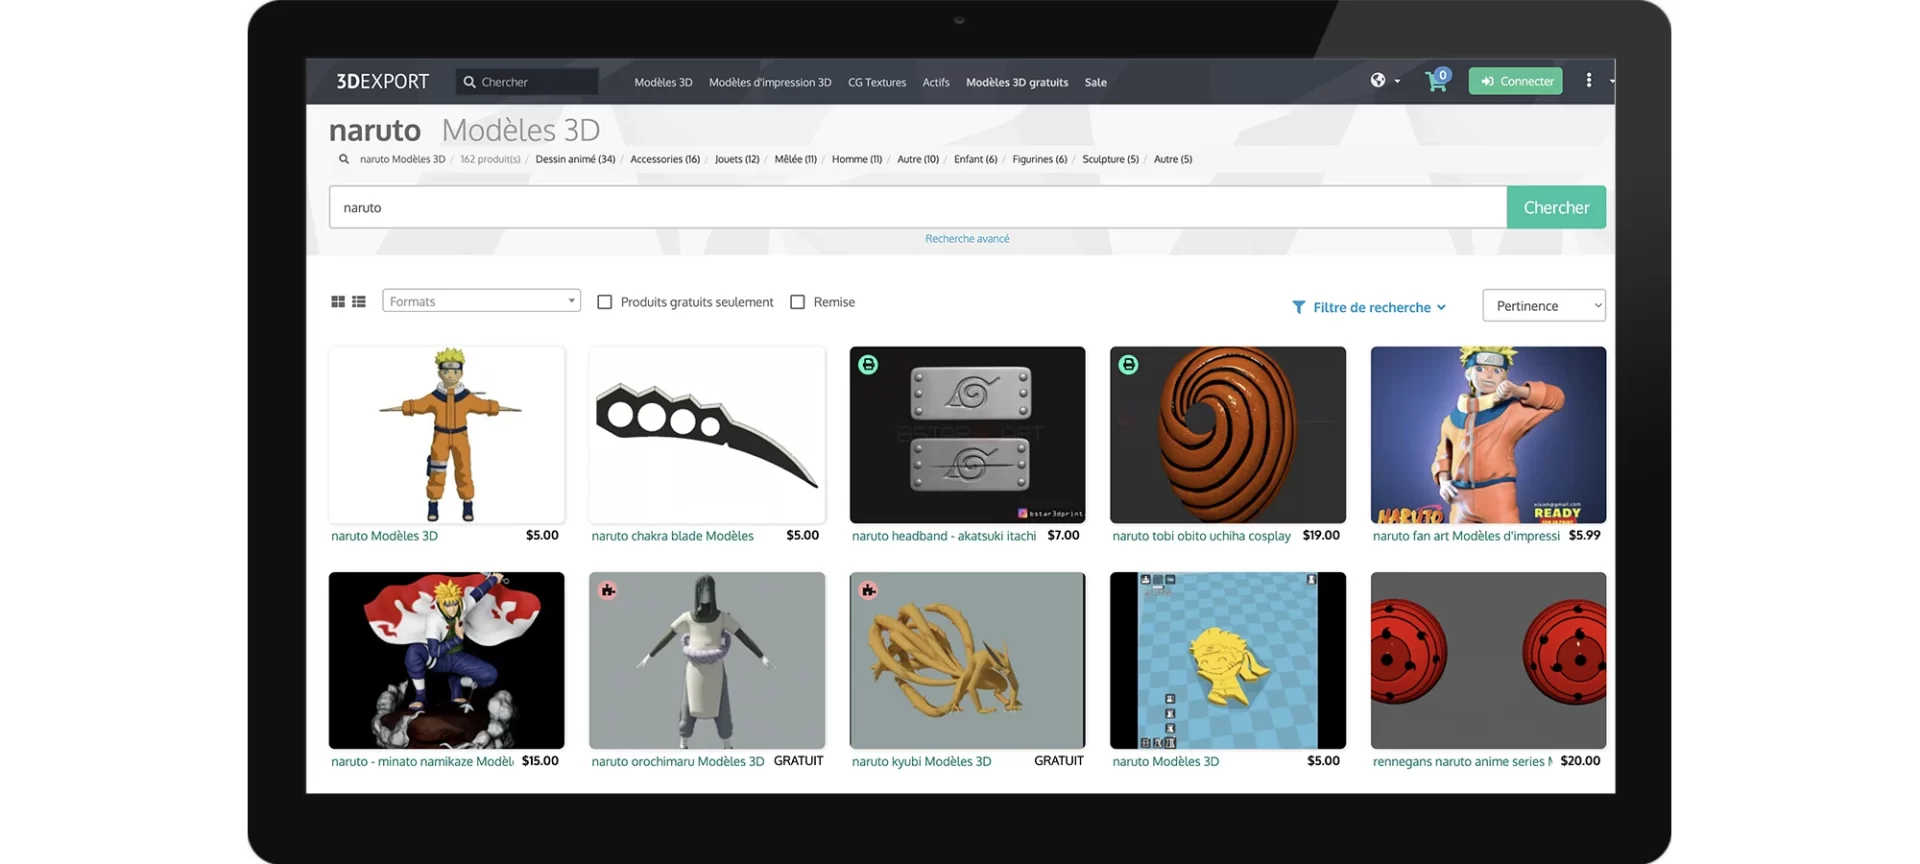The image size is (1920, 864).
Task: Open the shopping cart icon
Action: point(1437,80)
